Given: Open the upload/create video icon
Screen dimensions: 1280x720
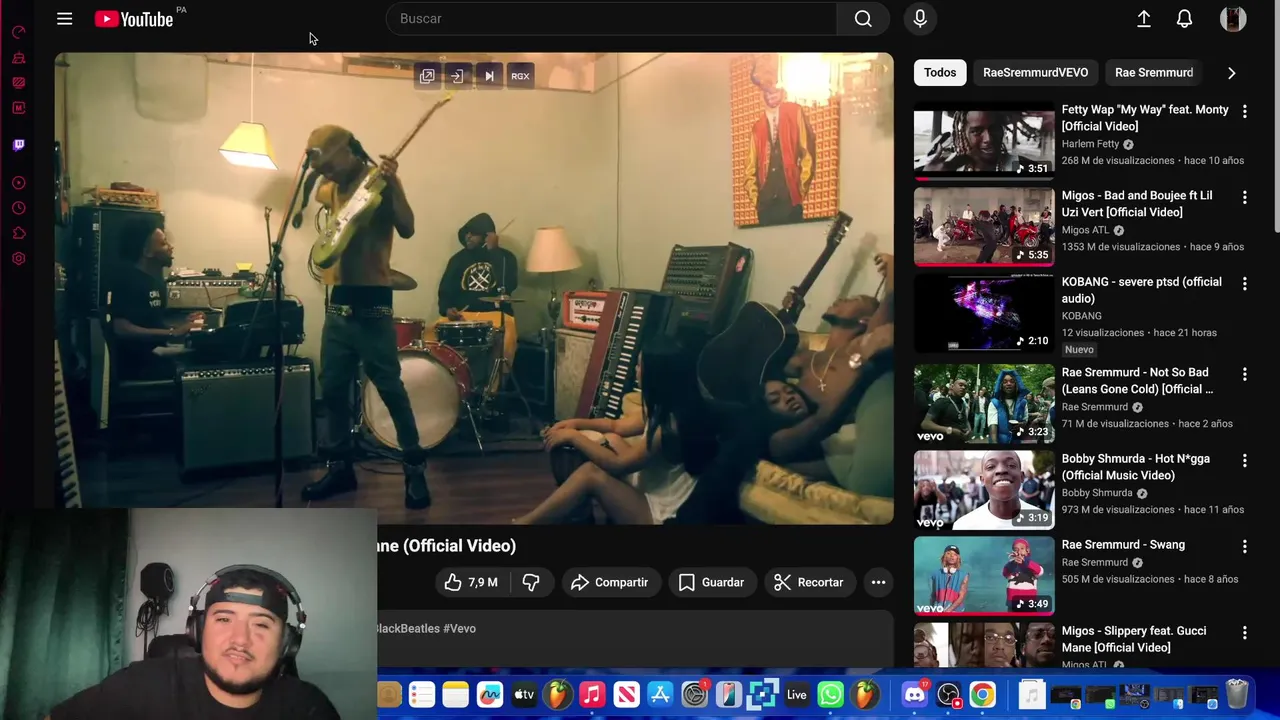Looking at the screenshot, I should (x=1144, y=18).
